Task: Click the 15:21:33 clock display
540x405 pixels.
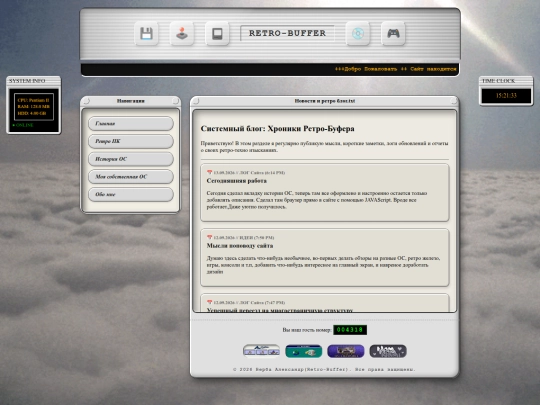Action: click(506, 96)
